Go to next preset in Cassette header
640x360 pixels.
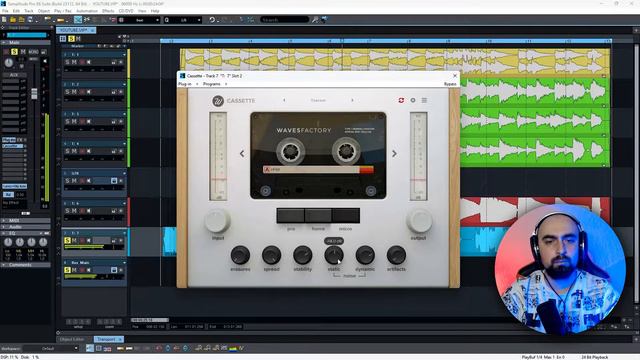352,100
